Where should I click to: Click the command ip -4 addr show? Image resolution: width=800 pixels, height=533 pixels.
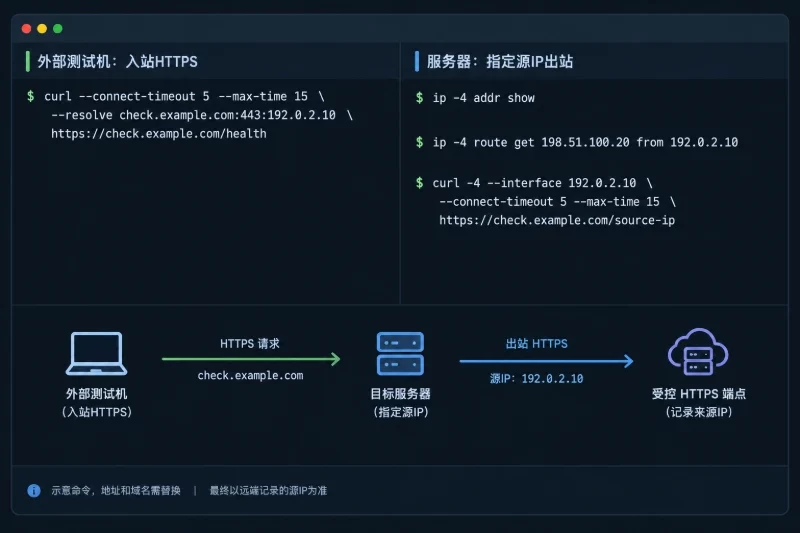coord(484,98)
